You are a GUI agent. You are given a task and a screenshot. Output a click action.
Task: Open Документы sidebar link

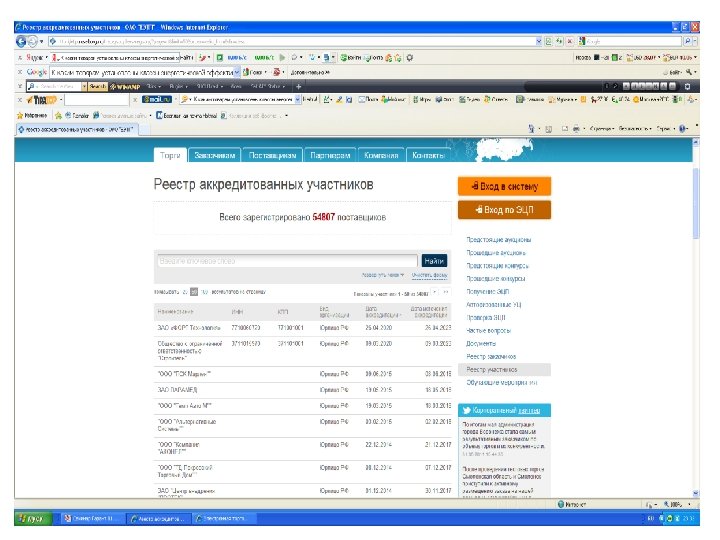click(481, 343)
